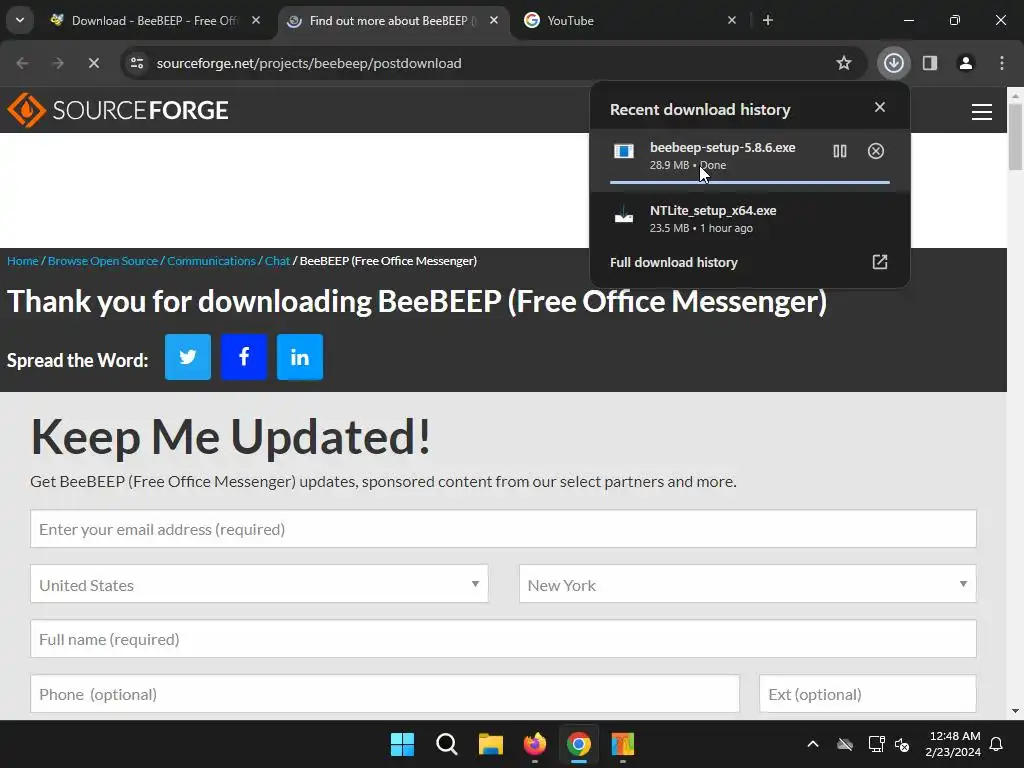Close the Recent download history popup
The image size is (1024, 768).
[880, 107]
